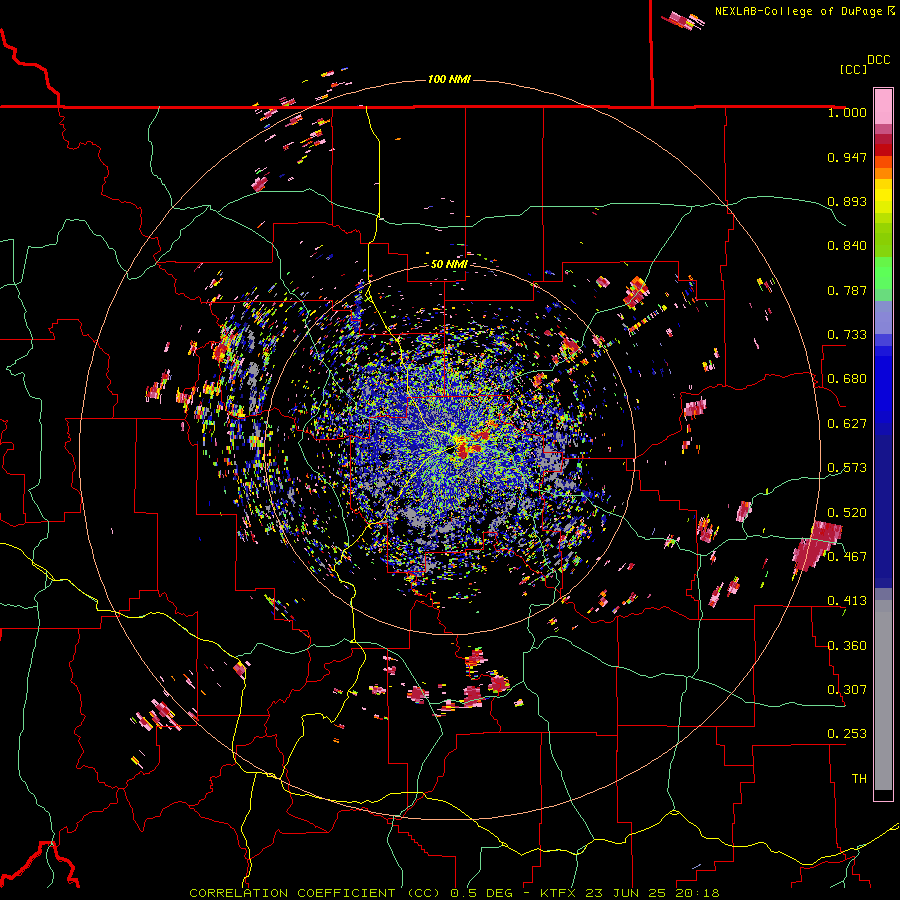
Task: Click the DCC product label
Action: pyautogui.click(x=878, y=60)
